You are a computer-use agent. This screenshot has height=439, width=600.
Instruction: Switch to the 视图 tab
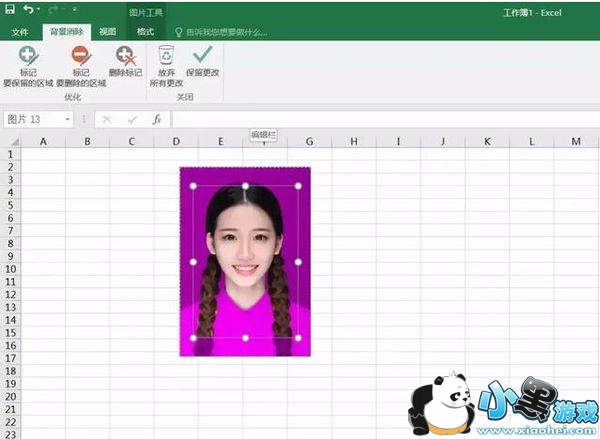(108, 32)
